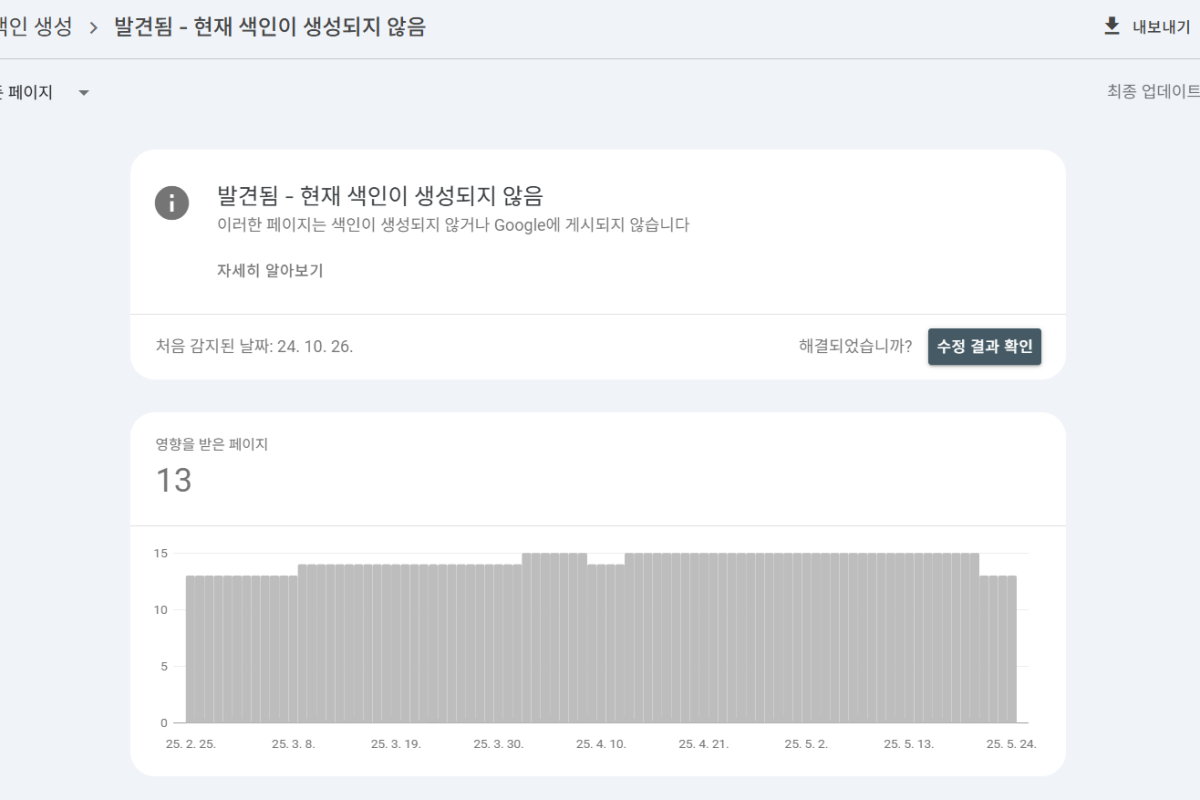
Task: Click the download arrow icon next to 내보내기
Action: point(1112,26)
